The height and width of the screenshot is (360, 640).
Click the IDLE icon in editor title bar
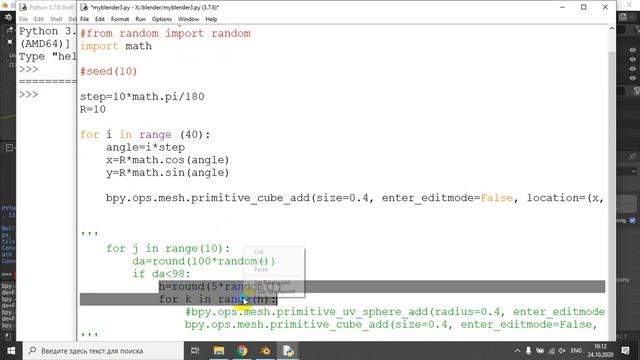point(84,7)
